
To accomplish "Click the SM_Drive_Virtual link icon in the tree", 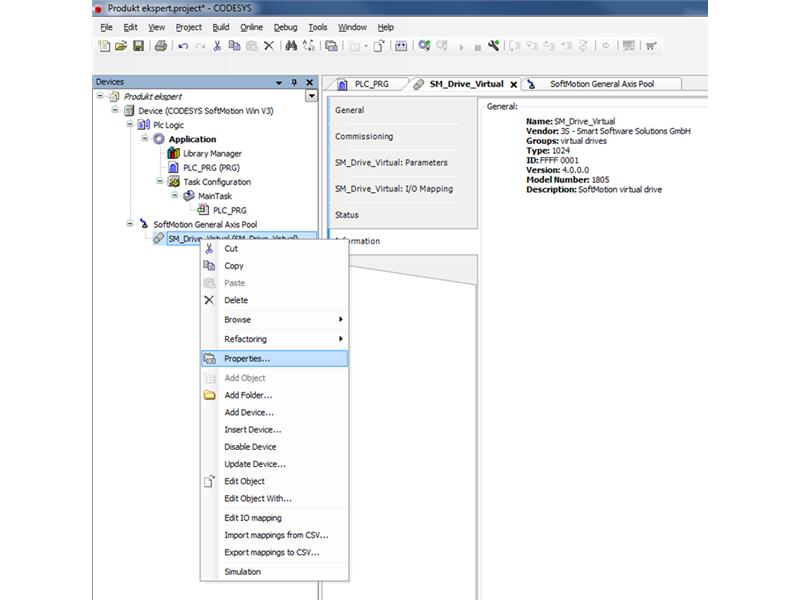I will click(x=159, y=238).
